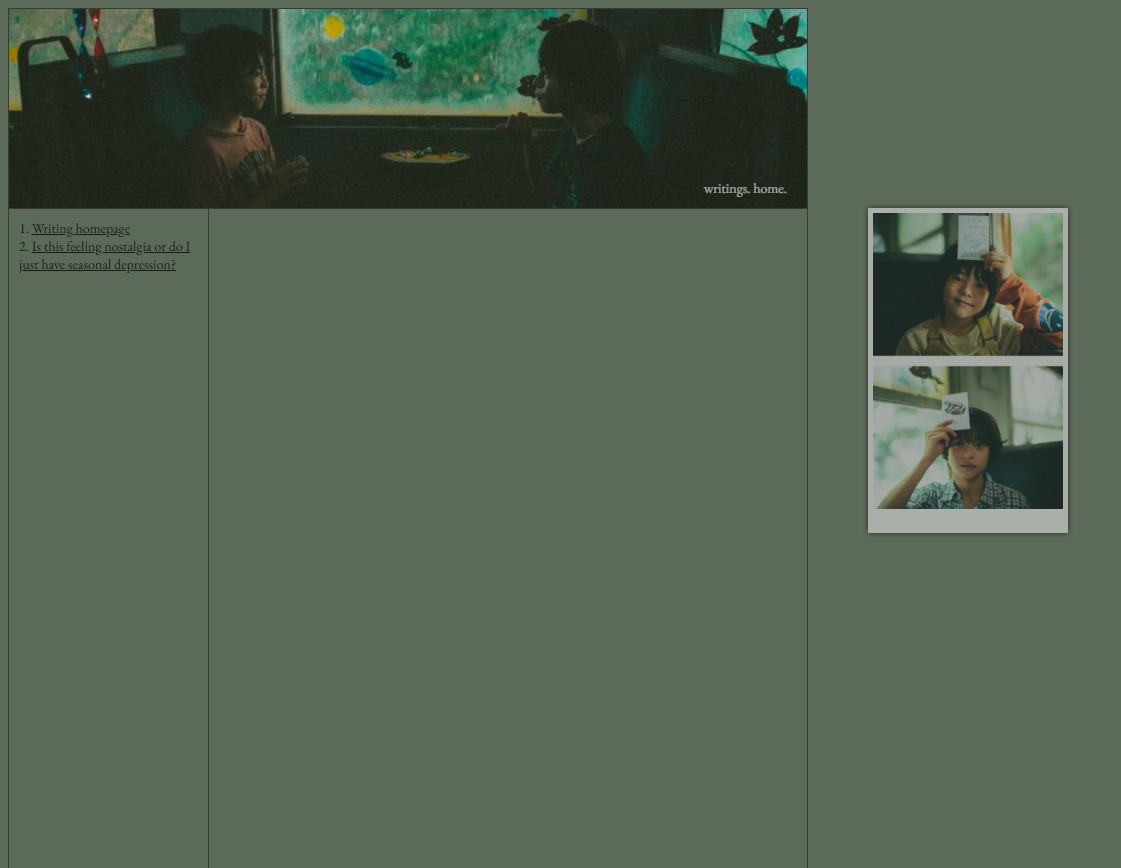Screen dimensions: 1121x868
Task: Click the card held up in bottom photo
Action: [x=956, y=408]
